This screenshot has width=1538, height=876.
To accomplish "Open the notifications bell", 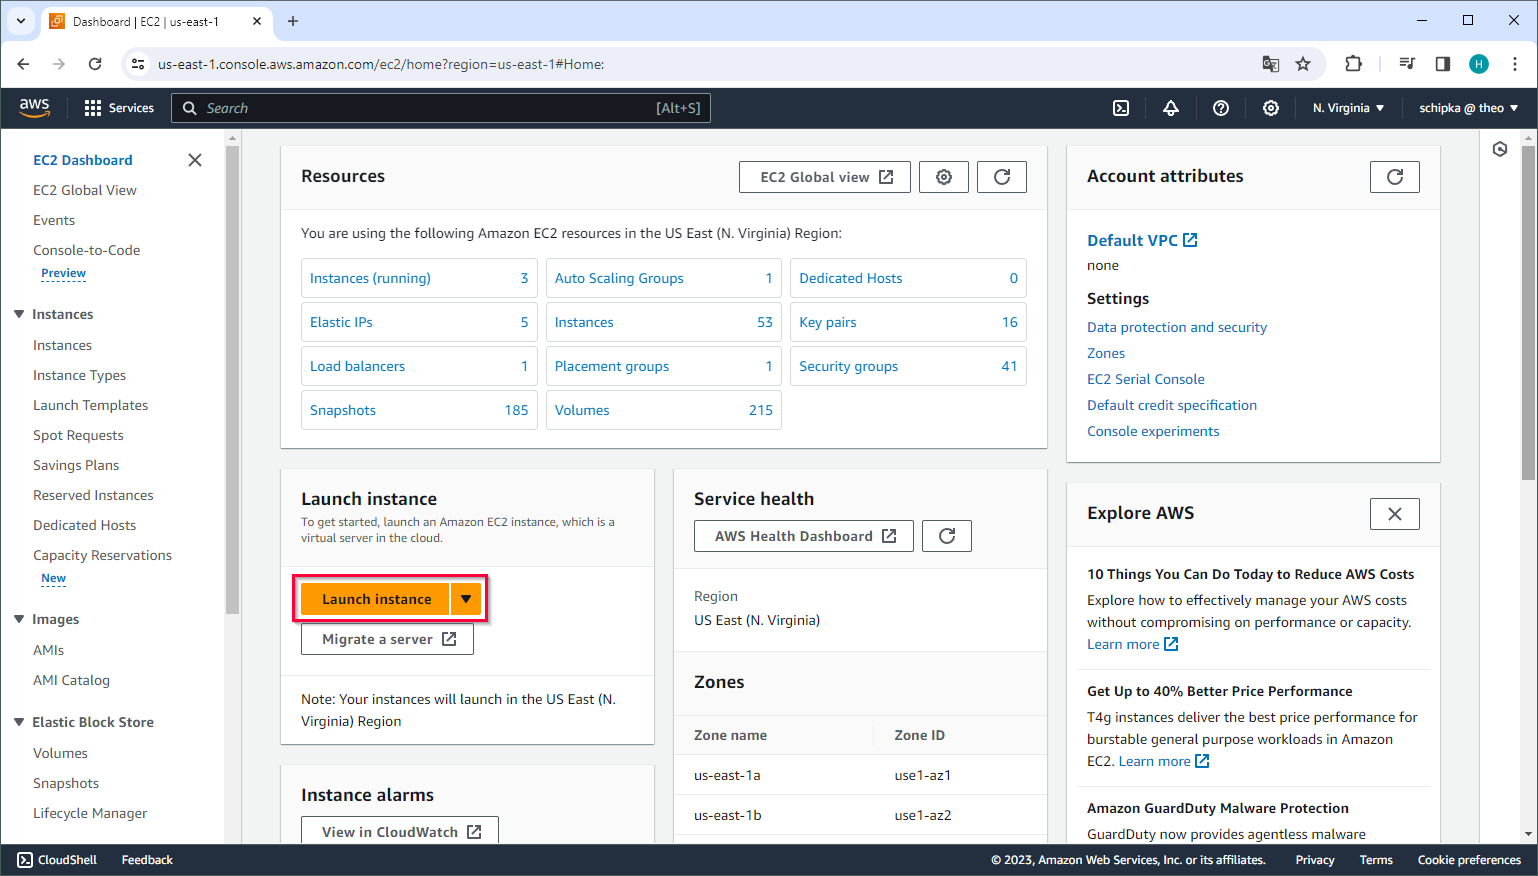I will click(x=1171, y=108).
